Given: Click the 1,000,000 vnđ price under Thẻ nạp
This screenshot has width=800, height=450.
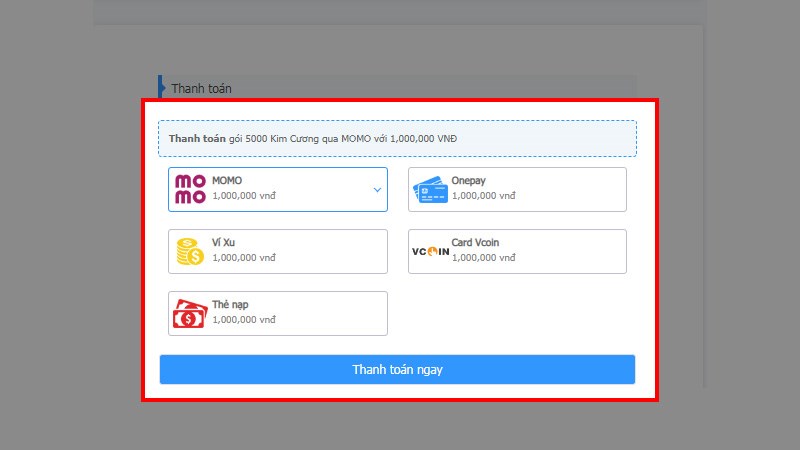Looking at the screenshot, I should click(244, 319).
